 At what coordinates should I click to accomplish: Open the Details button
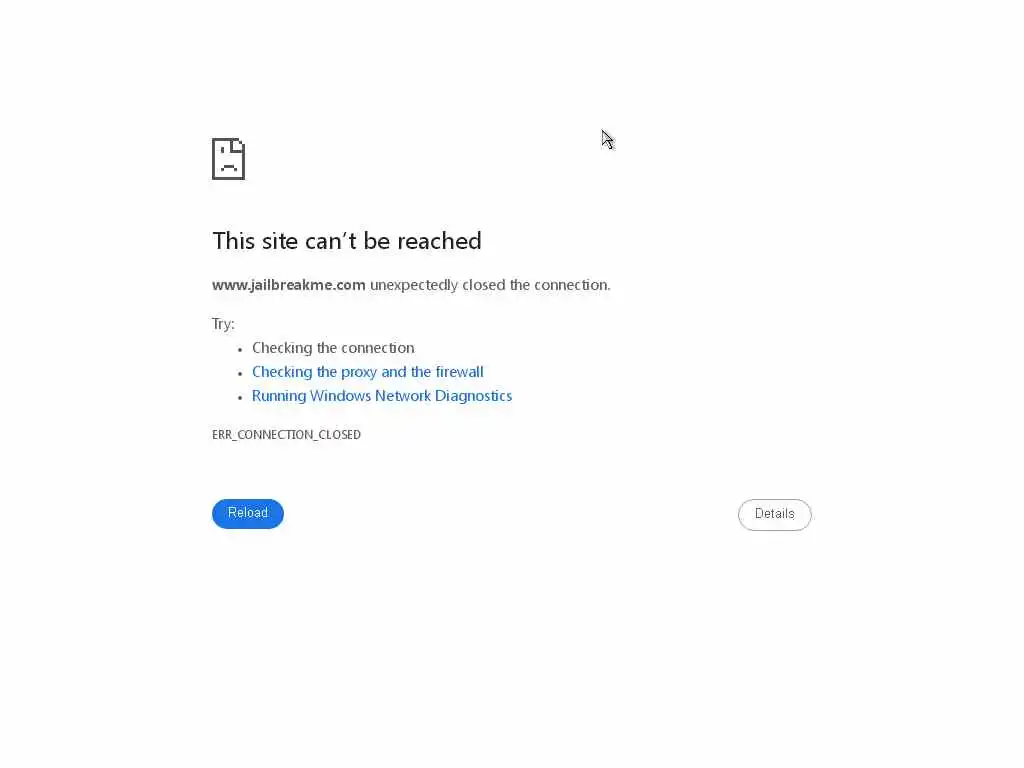[775, 515]
